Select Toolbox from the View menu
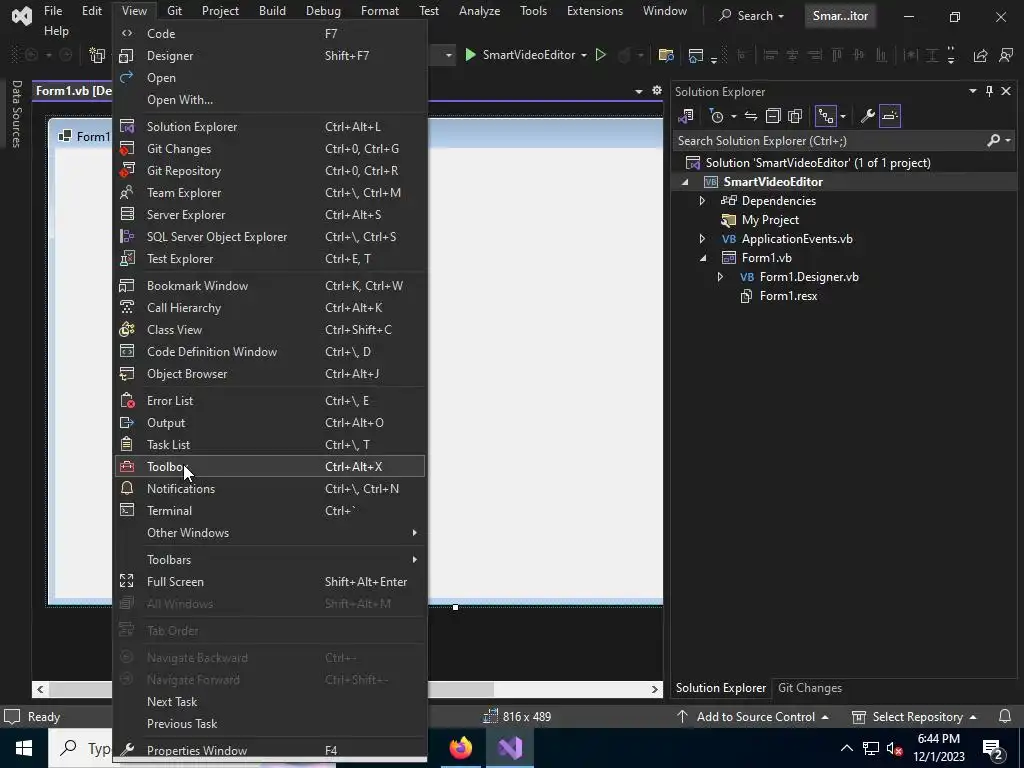Image resolution: width=1024 pixels, height=768 pixels. coord(270,466)
